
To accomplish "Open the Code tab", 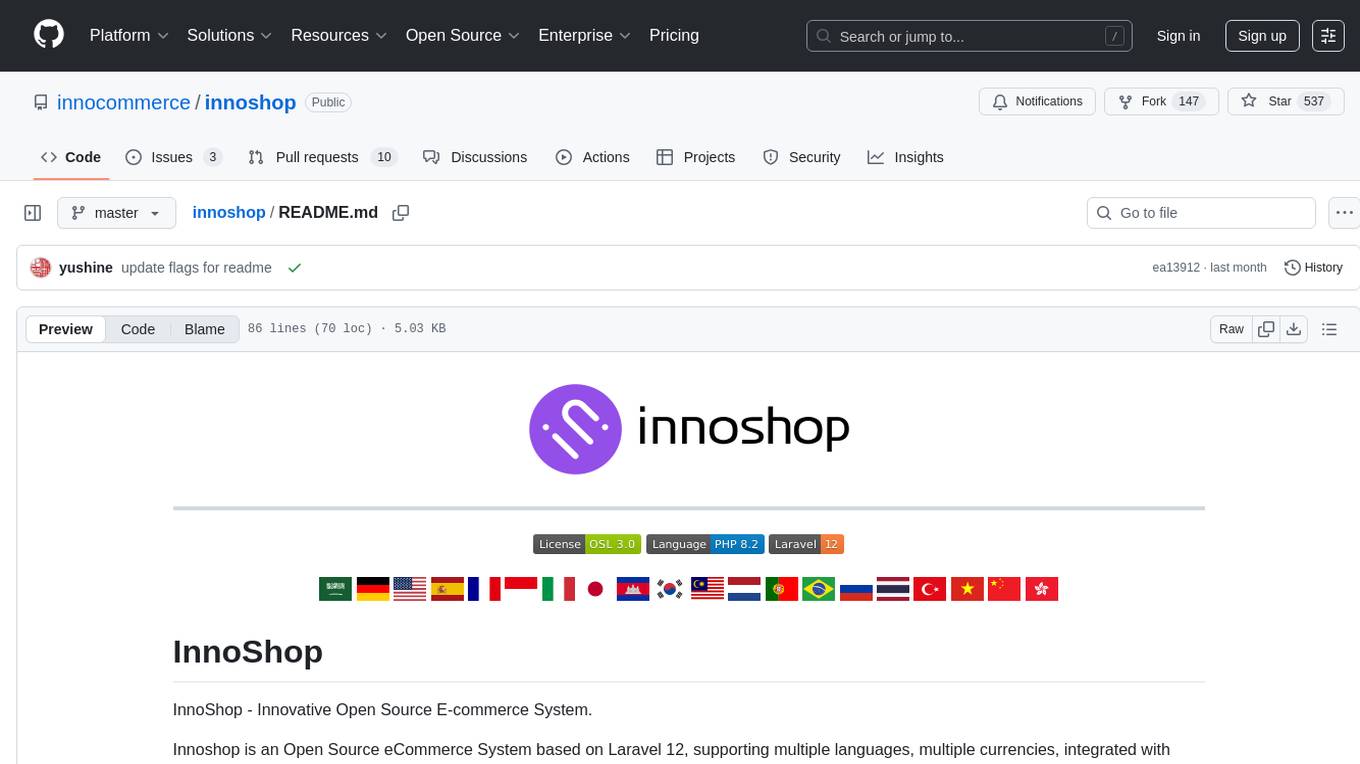I will pyautogui.click(x=70, y=157).
